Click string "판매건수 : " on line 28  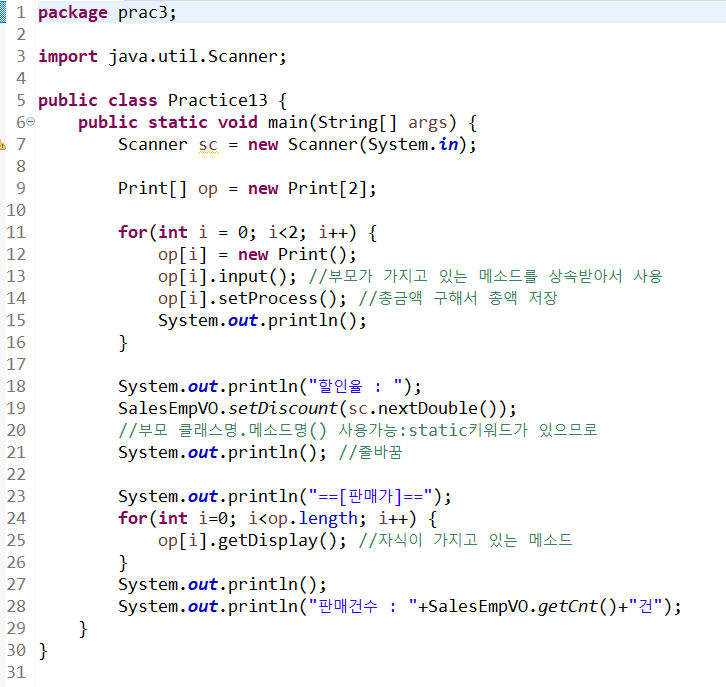coord(363,606)
